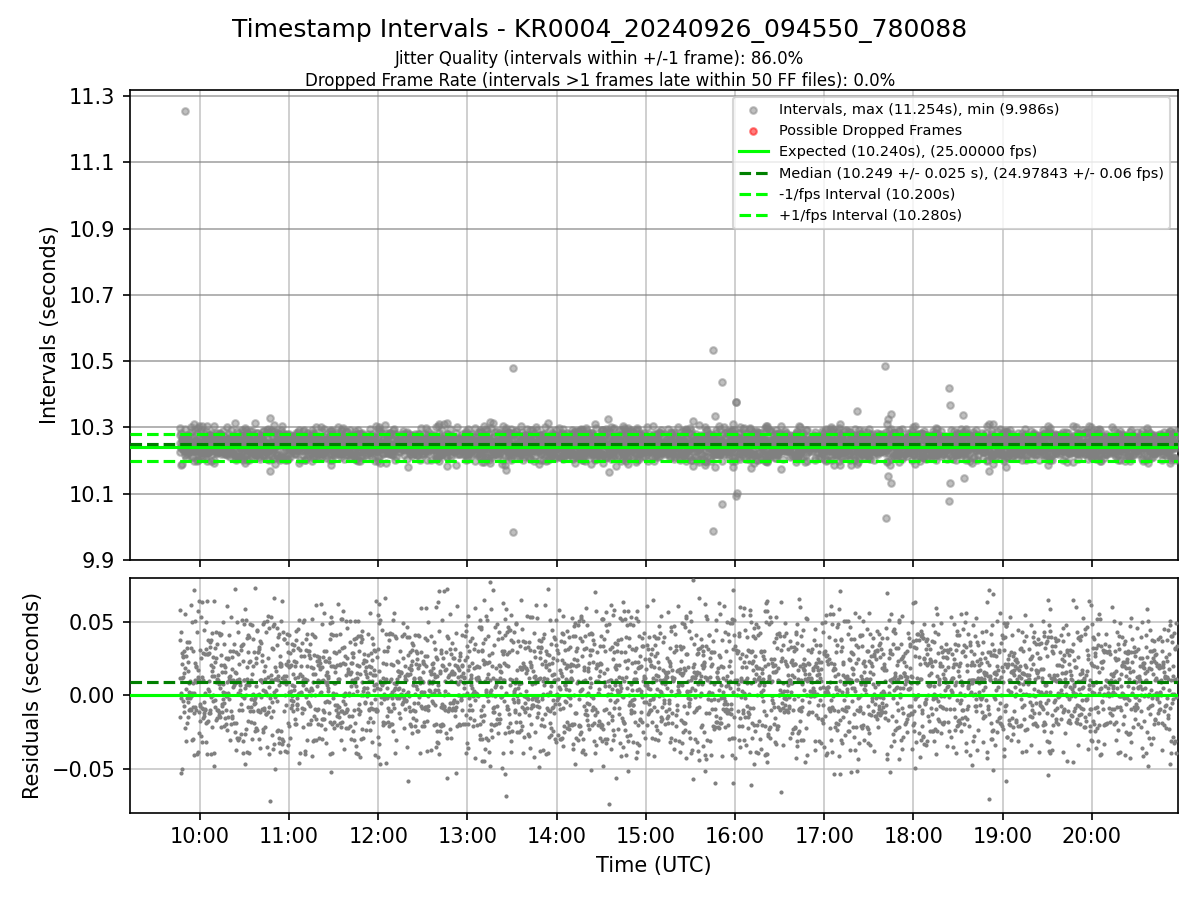1200x900 pixels.
Task: Select the 'Jitter Quality' subtitle line
Action: (x=599, y=59)
